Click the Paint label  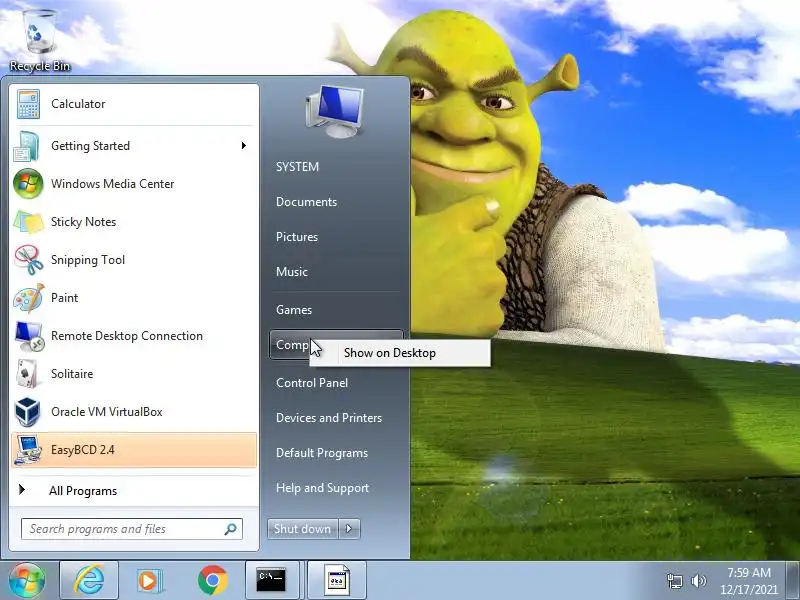64,298
